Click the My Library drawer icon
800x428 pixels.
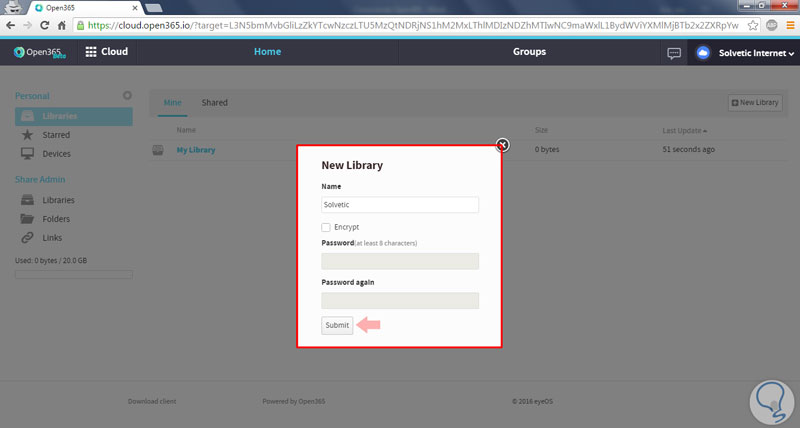158,150
